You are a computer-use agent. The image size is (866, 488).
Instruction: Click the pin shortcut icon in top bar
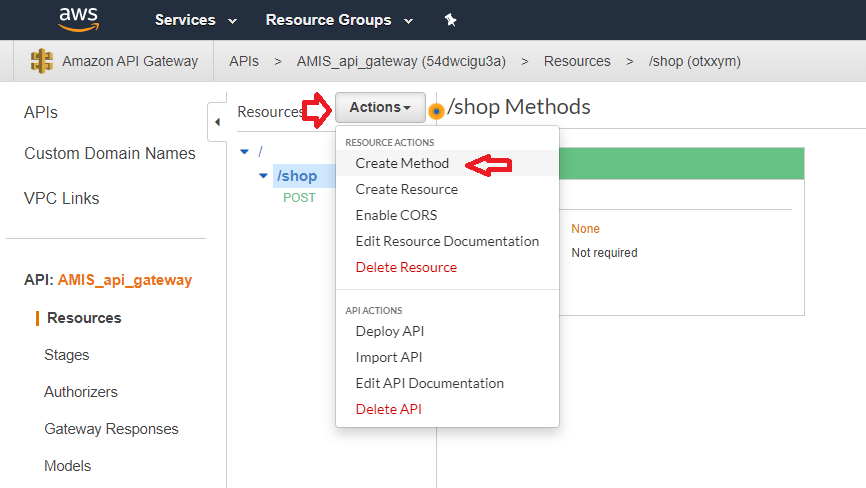pos(450,20)
